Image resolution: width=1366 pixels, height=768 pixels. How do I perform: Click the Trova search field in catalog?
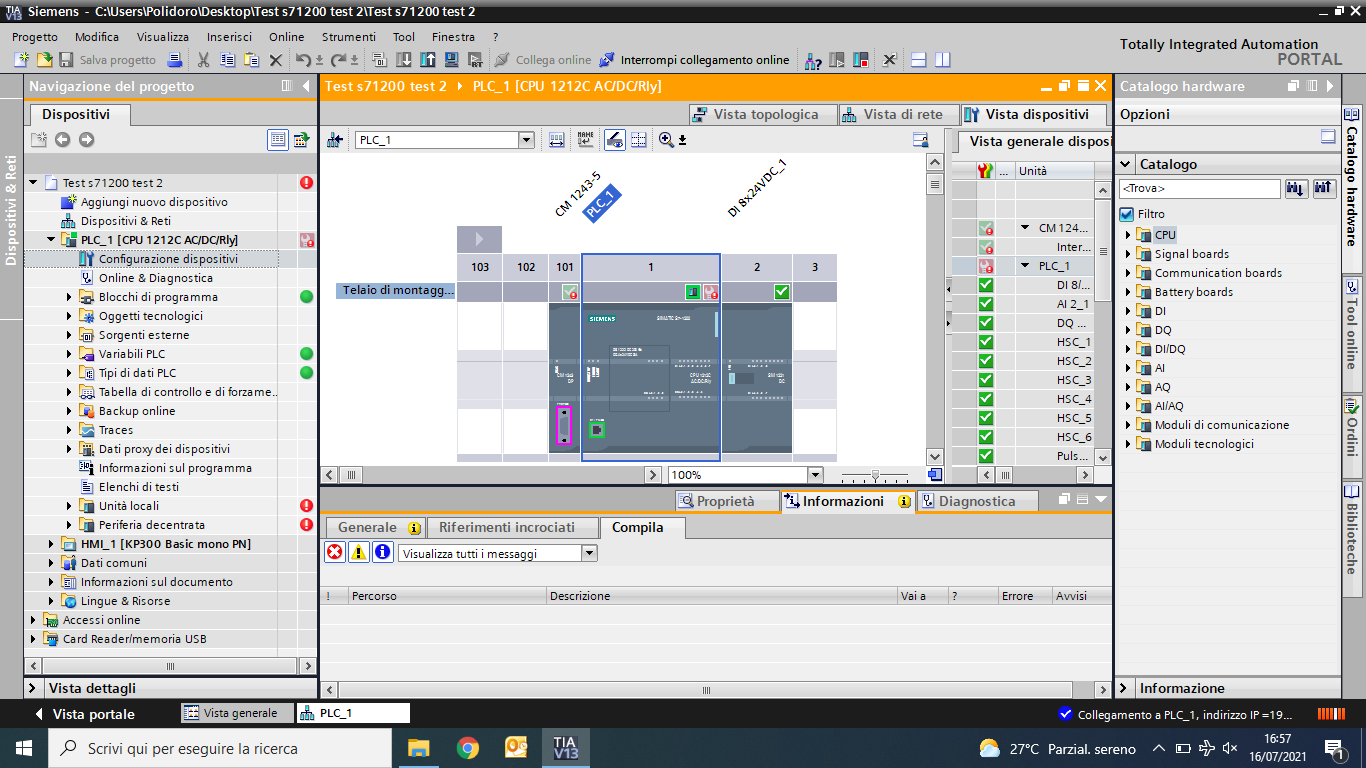[x=1199, y=188]
